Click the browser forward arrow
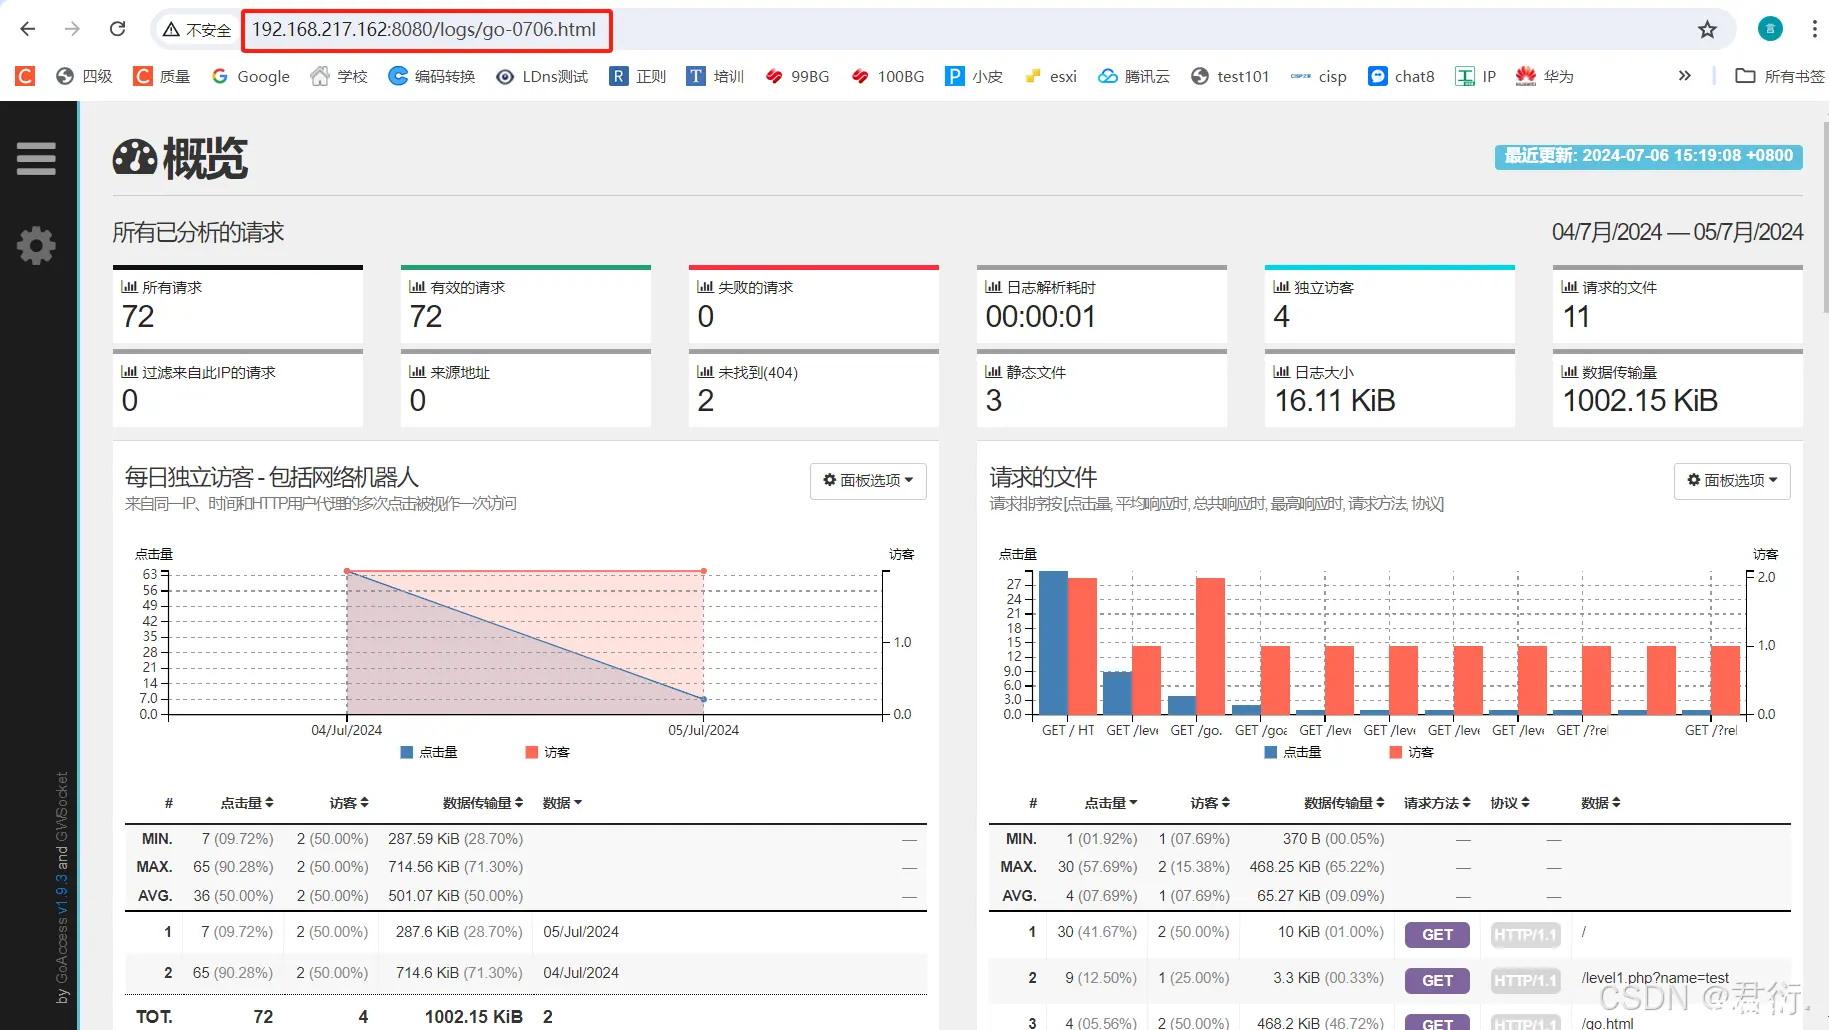 (x=72, y=29)
